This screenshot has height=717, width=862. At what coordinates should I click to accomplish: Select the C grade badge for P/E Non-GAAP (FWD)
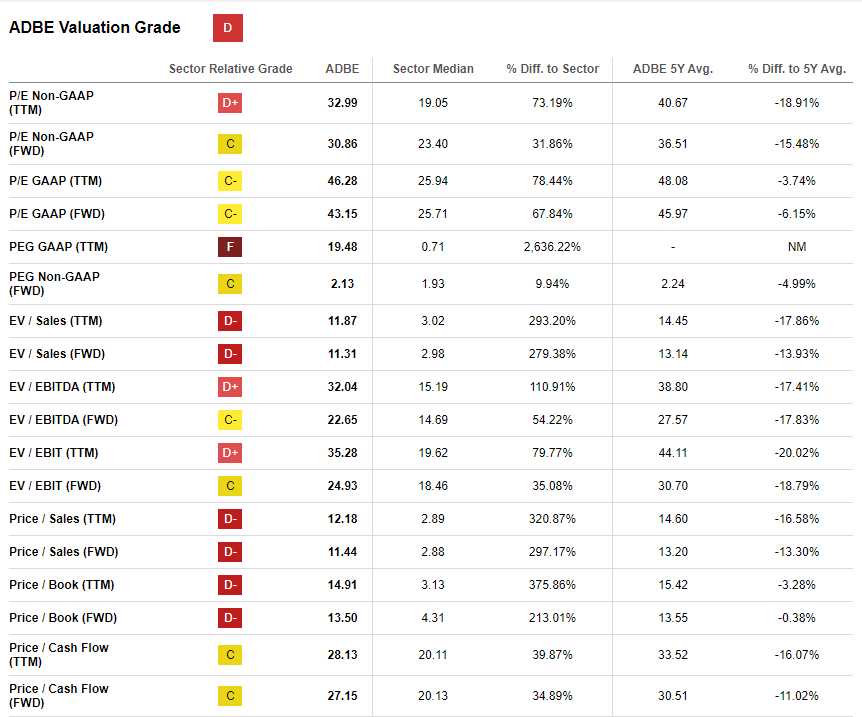[230, 144]
